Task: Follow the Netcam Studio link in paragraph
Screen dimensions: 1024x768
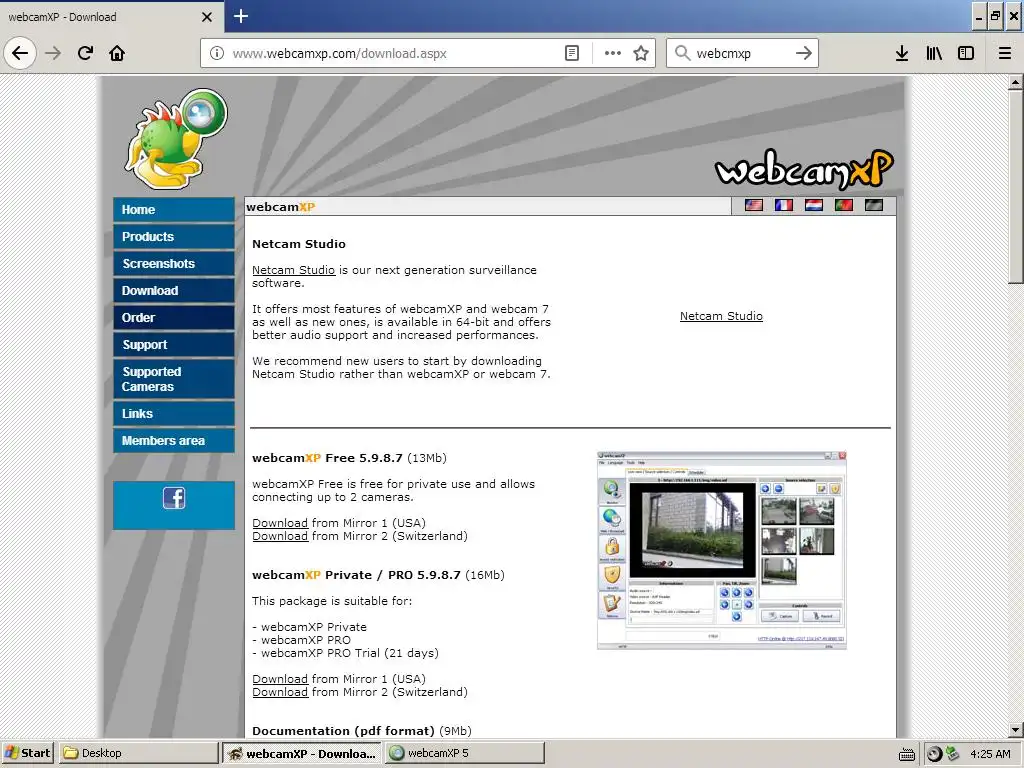Action: click(293, 270)
